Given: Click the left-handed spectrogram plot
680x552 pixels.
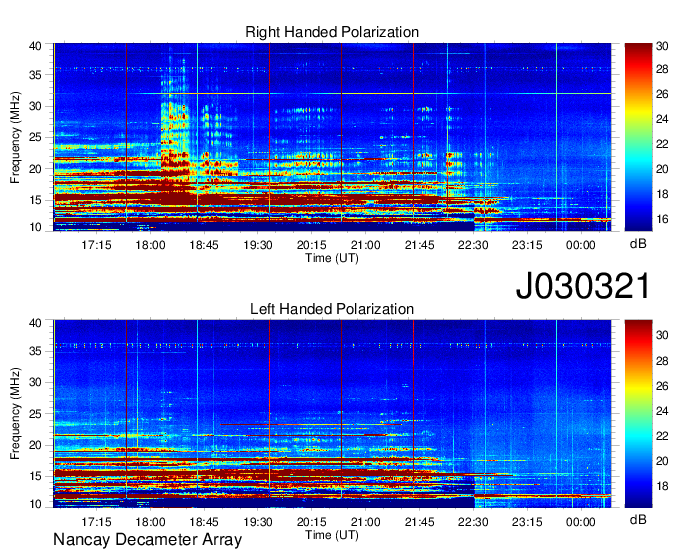Looking at the screenshot, I should point(332,414).
